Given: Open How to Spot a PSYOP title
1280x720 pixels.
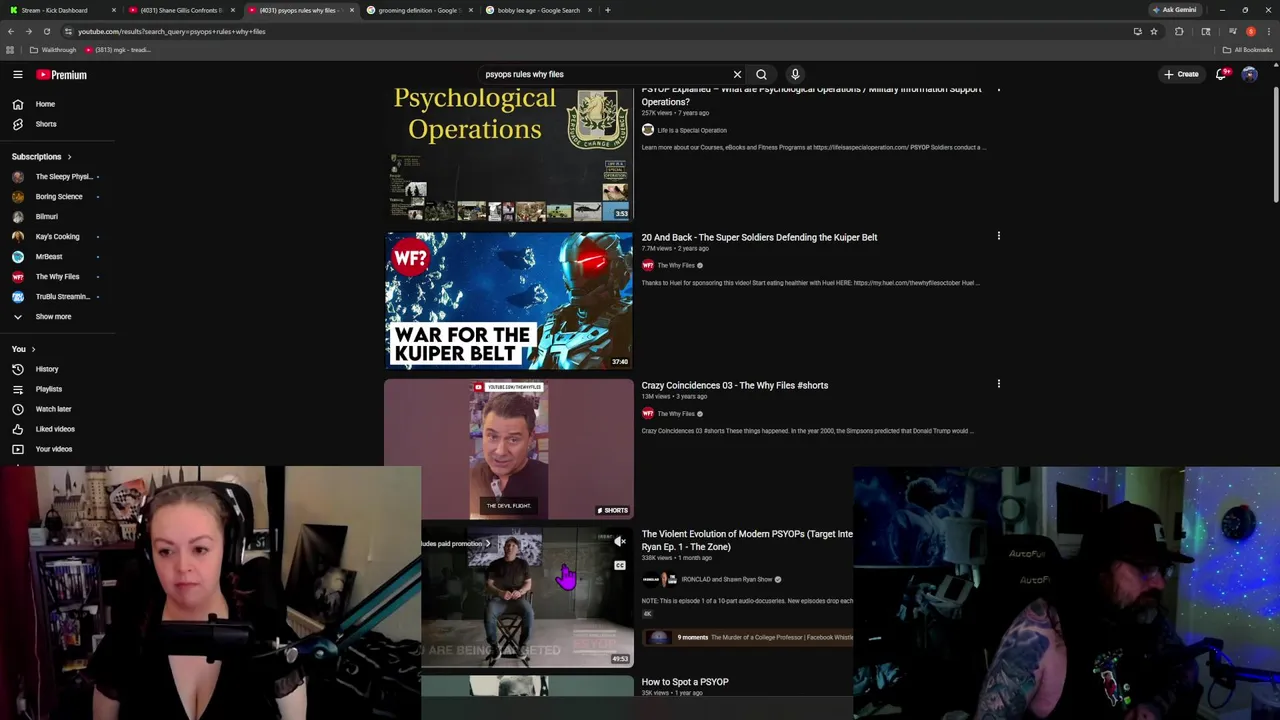Looking at the screenshot, I should [685, 682].
